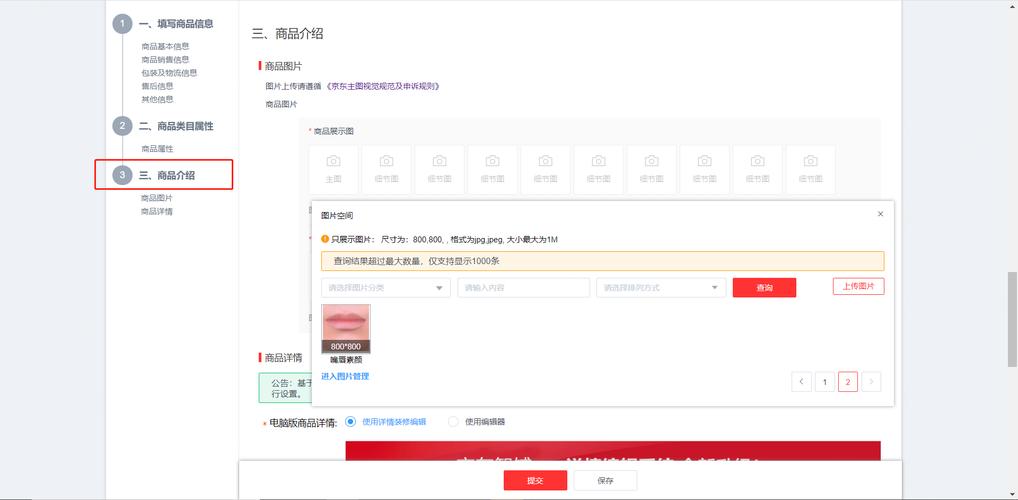Navigate to 包装及物流信息 in sidebar

point(169,73)
